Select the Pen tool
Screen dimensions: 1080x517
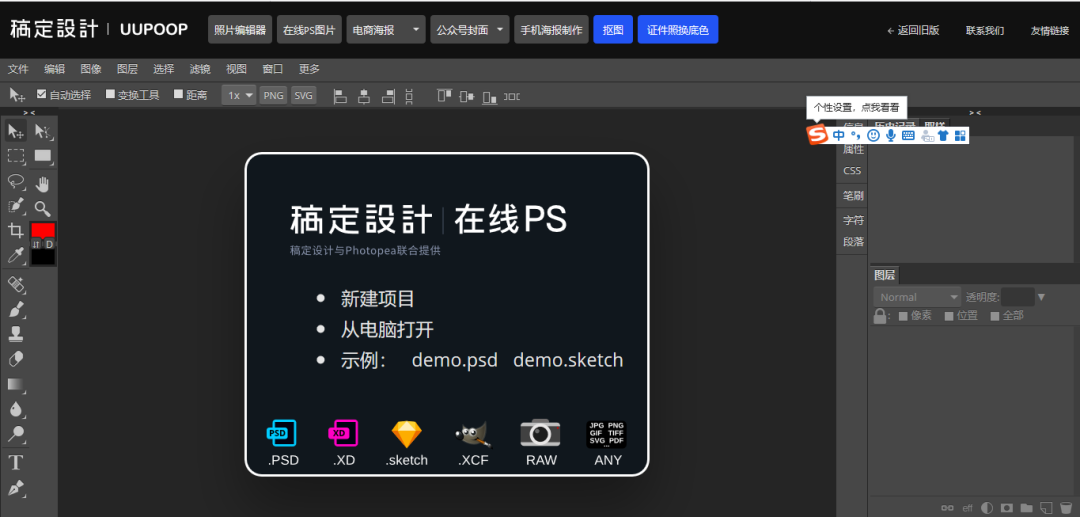(x=16, y=488)
